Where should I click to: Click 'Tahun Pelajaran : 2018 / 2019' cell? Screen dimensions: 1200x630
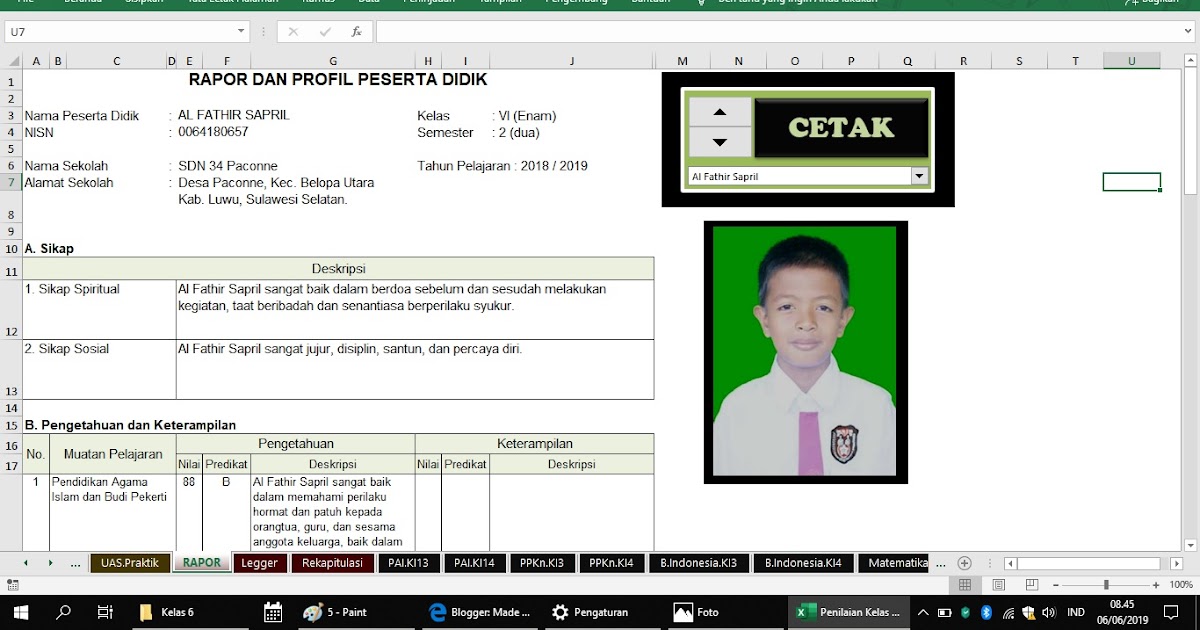503,166
